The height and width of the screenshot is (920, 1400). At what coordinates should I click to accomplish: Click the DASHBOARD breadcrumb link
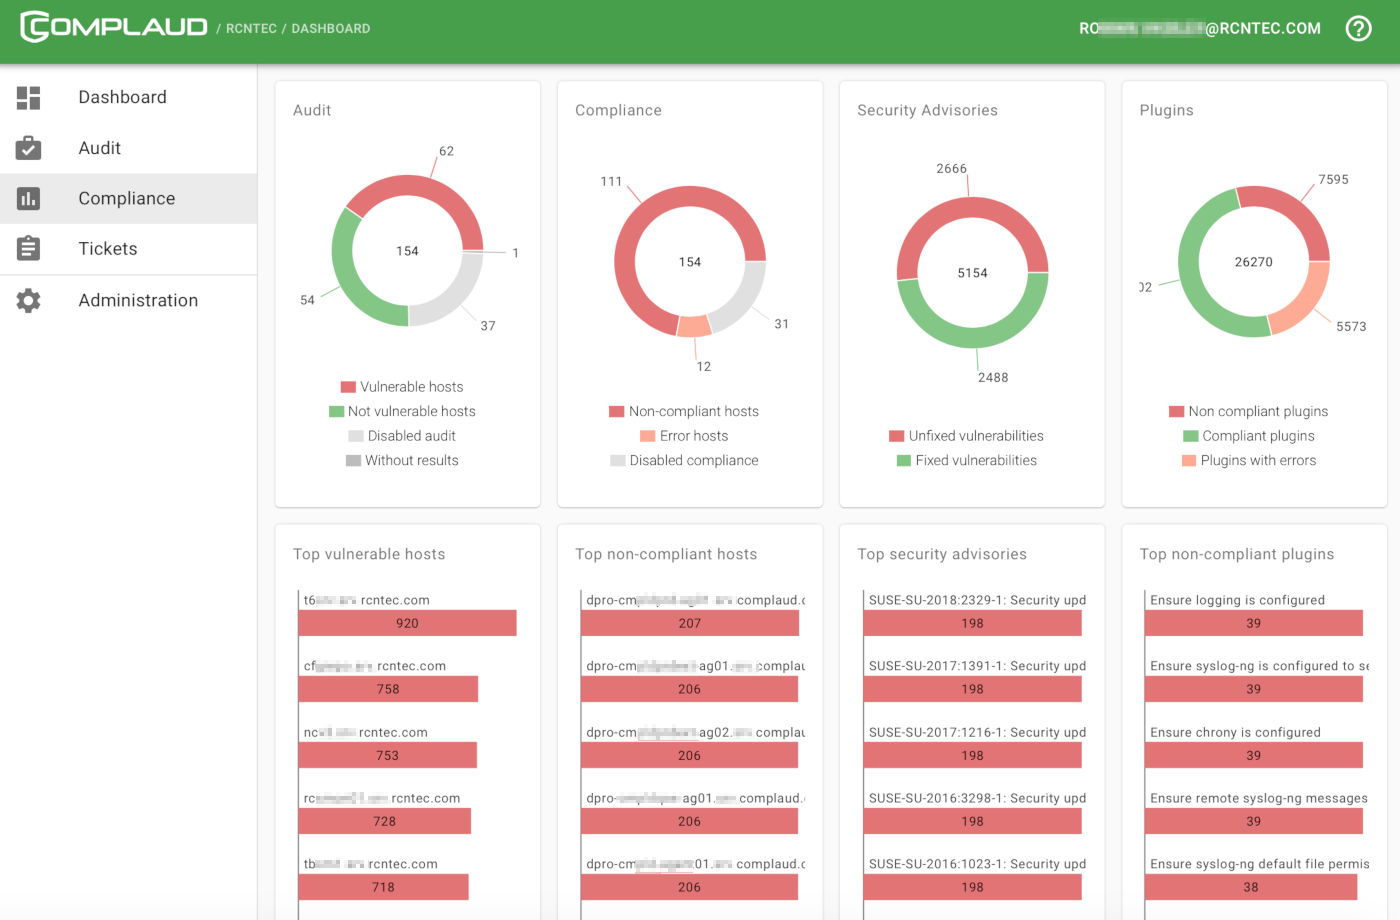[x=331, y=29]
